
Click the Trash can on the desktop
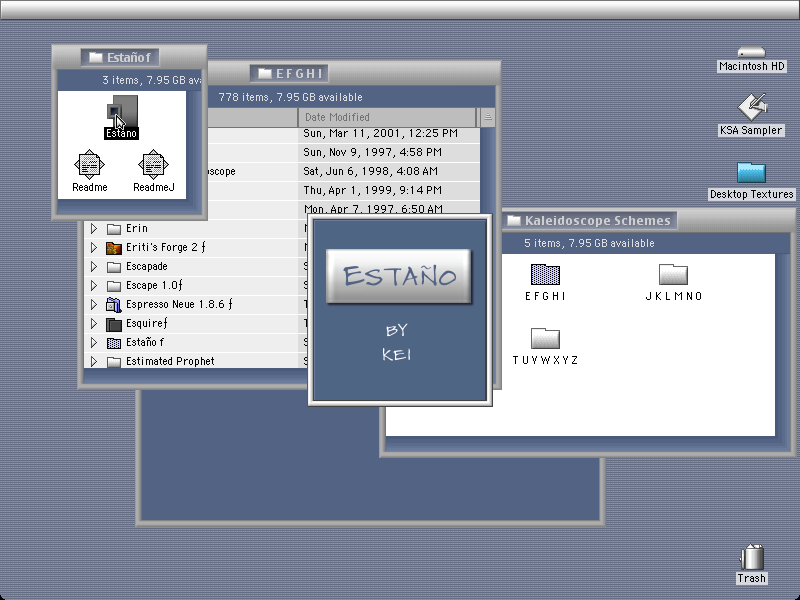(752, 557)
